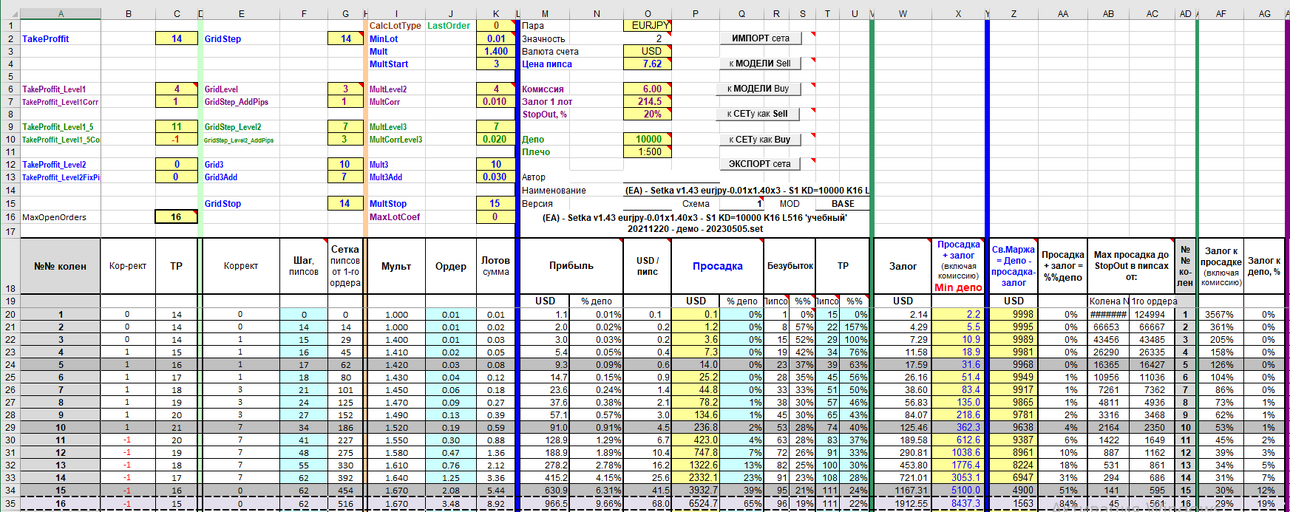1290x512 pixels.
Task: Select the MaxOpenOrders value cell 16
Action: 176,216
